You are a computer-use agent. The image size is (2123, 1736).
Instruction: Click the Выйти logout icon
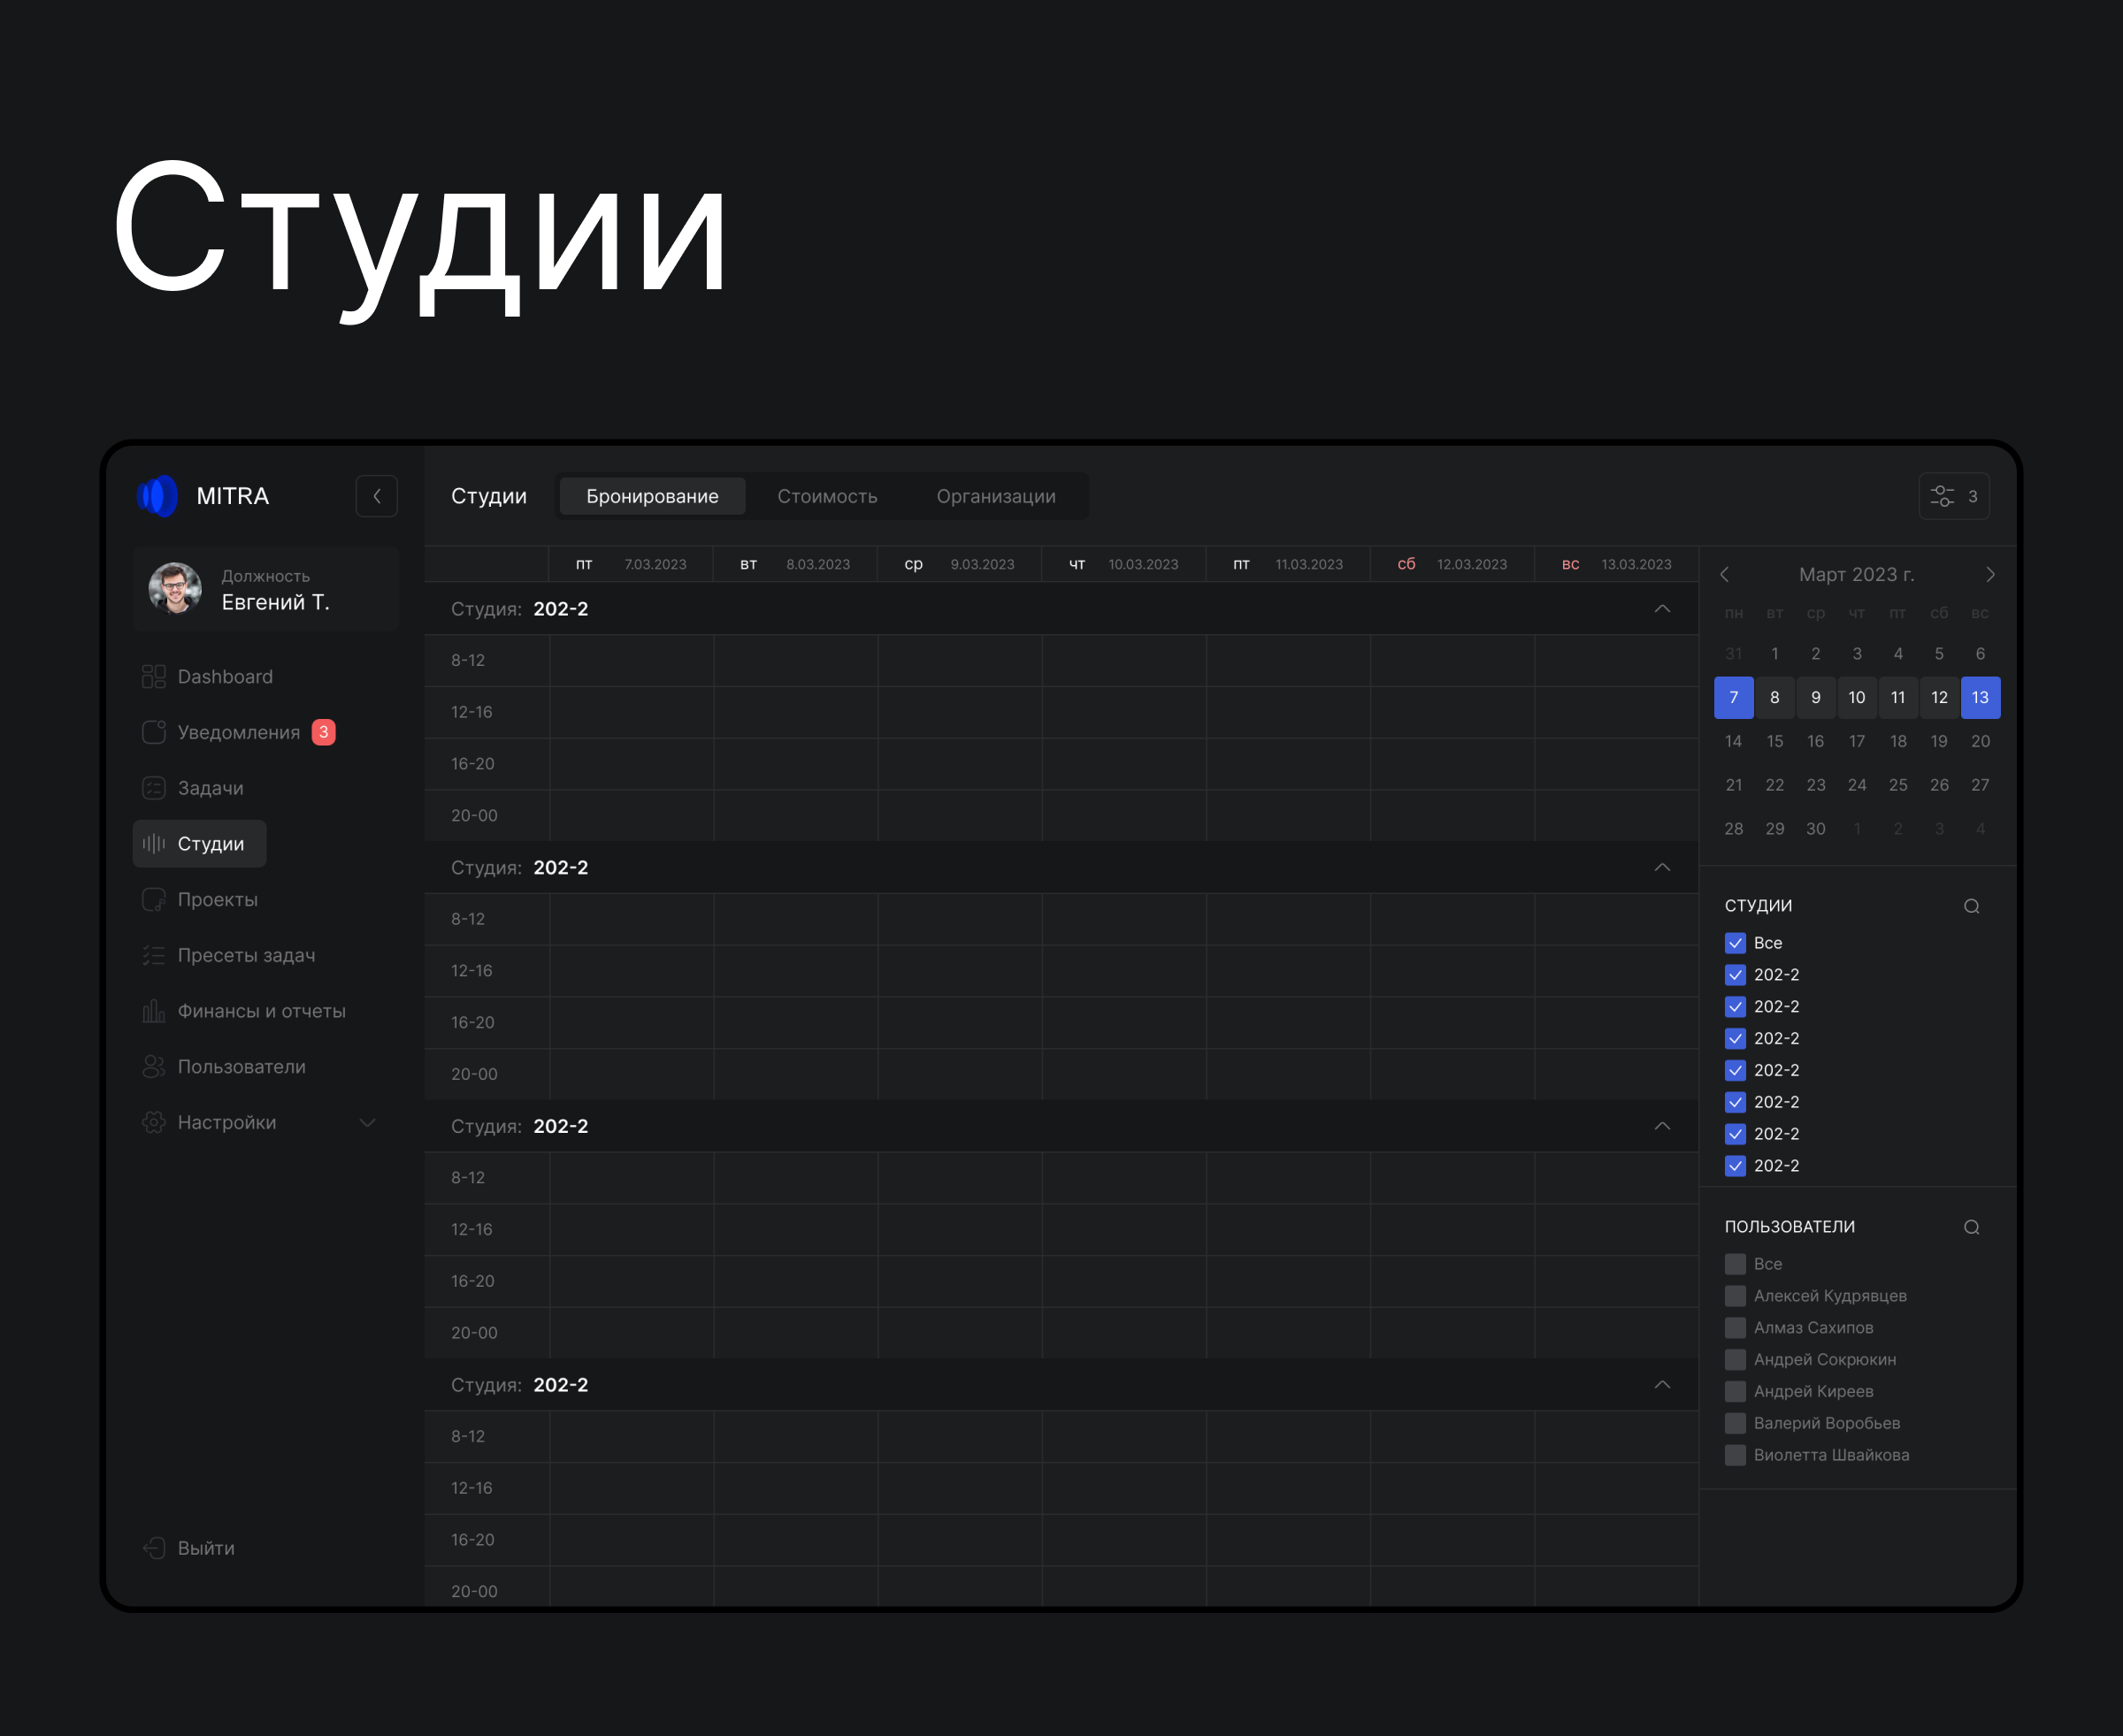click(154, 1548)
